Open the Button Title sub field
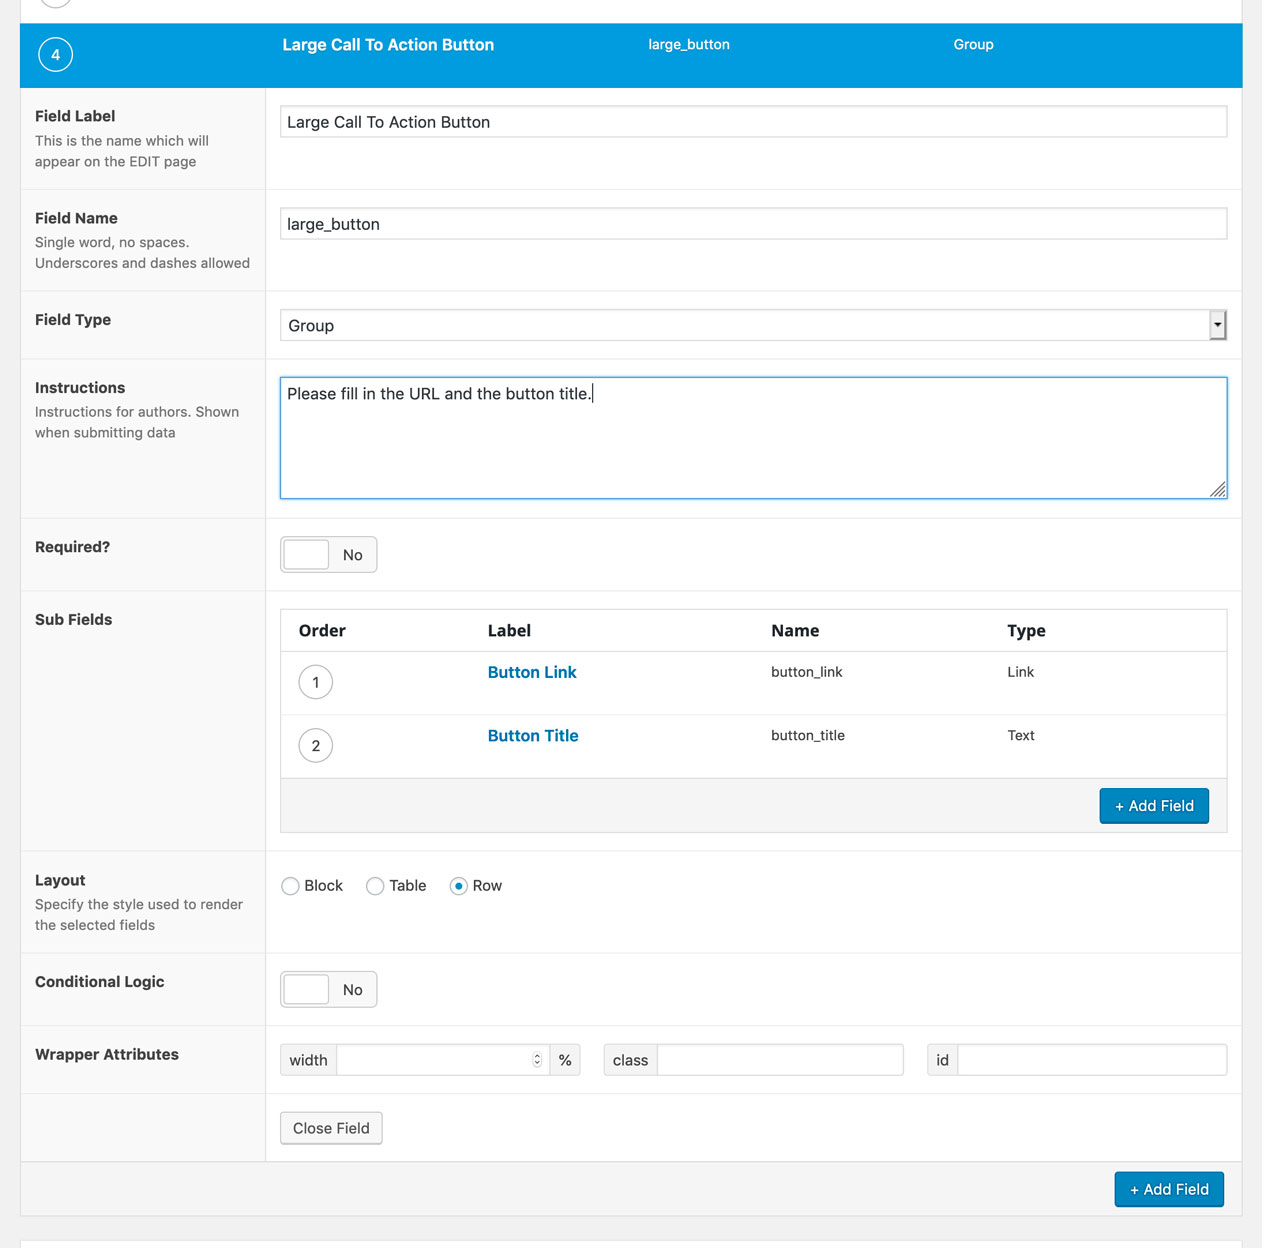The width and height of the screenshot is (1262, 1248). 533,735
